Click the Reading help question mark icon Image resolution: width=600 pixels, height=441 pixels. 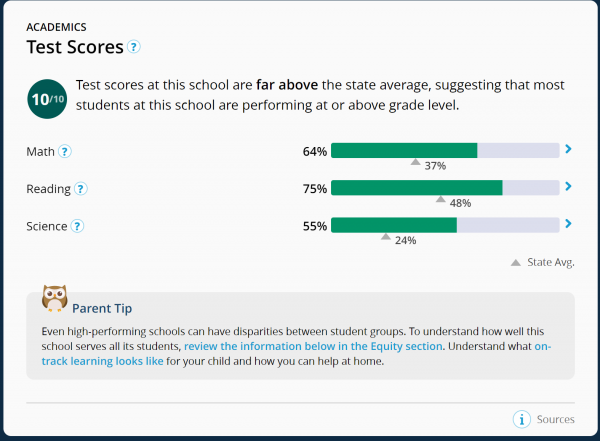click(81, 189)
